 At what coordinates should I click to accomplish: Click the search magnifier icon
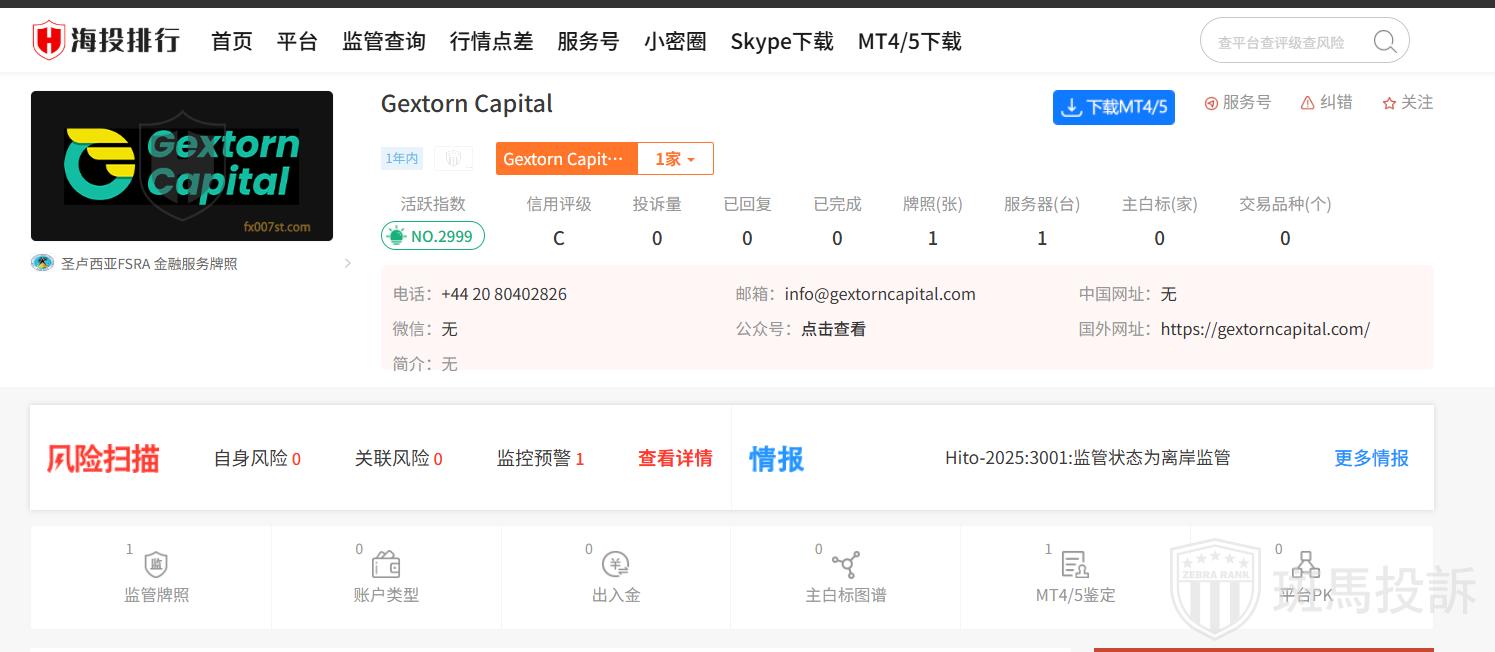click(1384, 41)
